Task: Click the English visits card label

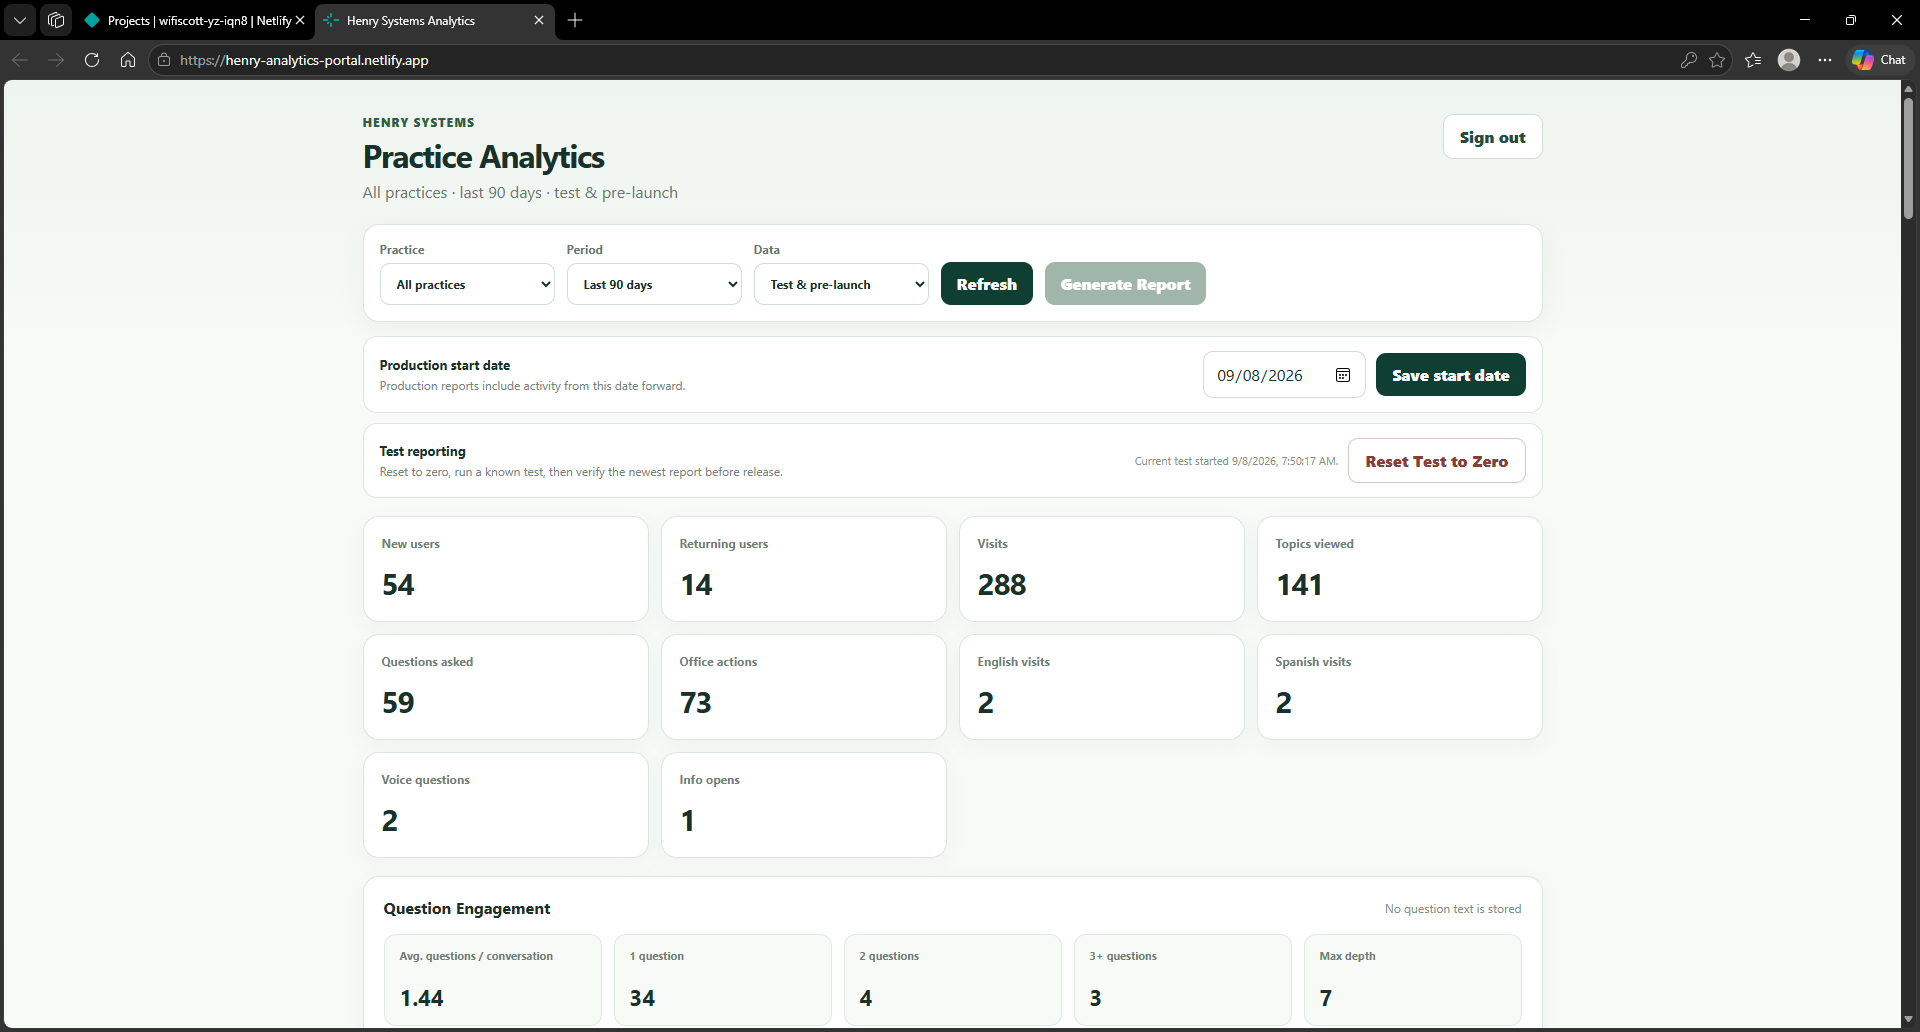Action: click(x=1013, y=662)
